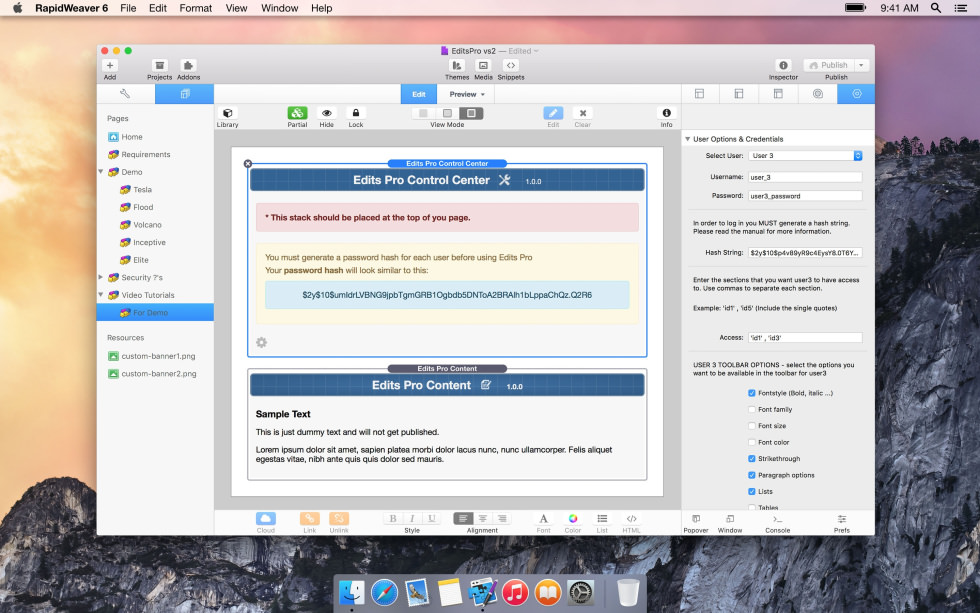This screenshot has width=980, height=613.
Task: Open the Format menu
Action: pyautogui.click(x=196, y=8)
